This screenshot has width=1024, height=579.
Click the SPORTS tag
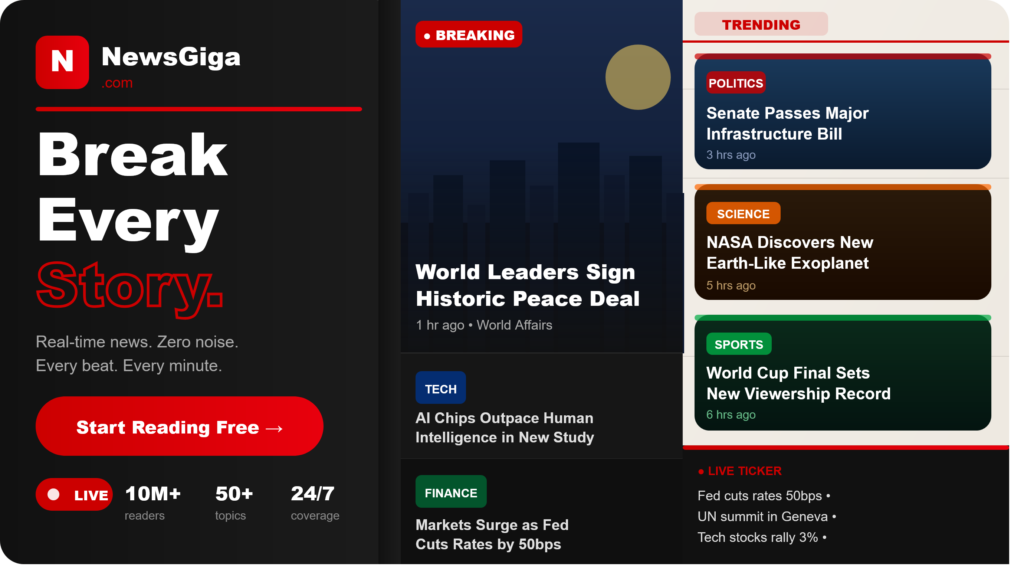739,344
